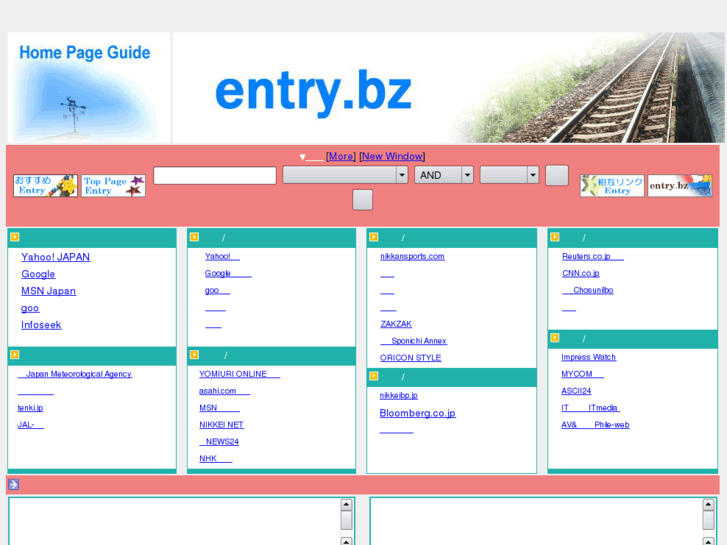Open NIKKEI NET link

coord(221,424)
